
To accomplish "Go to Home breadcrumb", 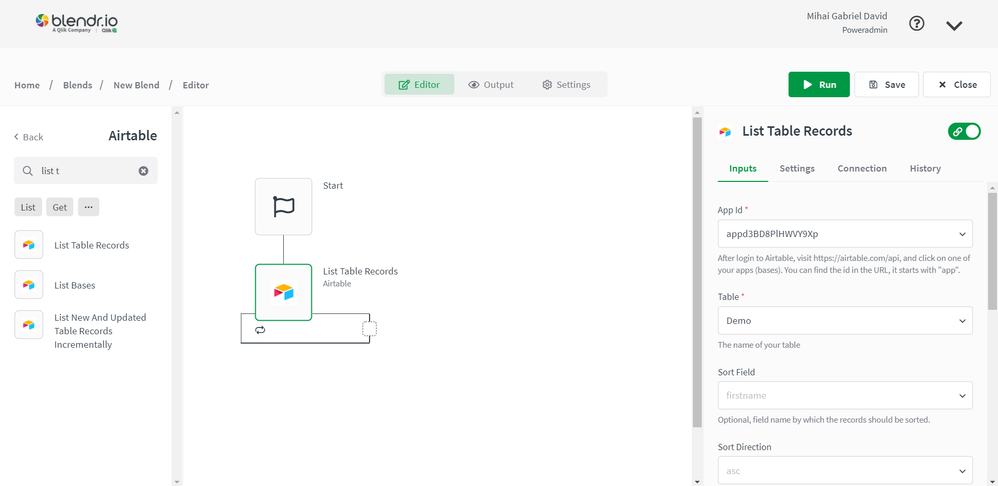I will tap(27, 85).
